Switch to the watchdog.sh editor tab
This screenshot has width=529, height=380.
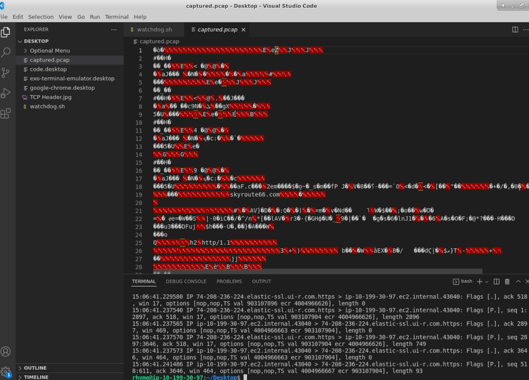154,30
